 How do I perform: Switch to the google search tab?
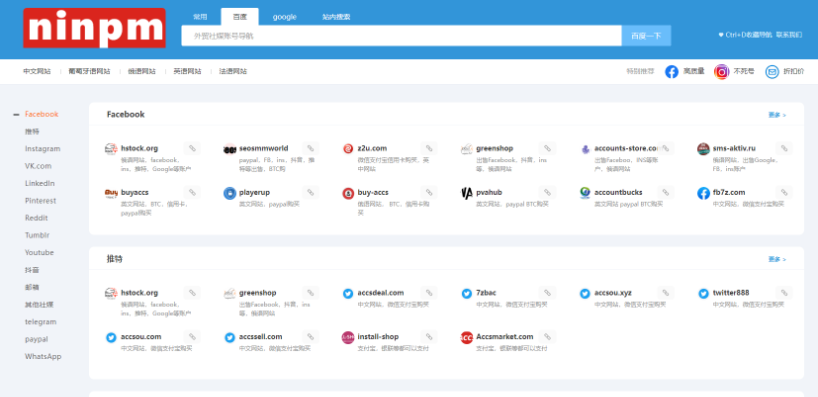pos(284,17)
